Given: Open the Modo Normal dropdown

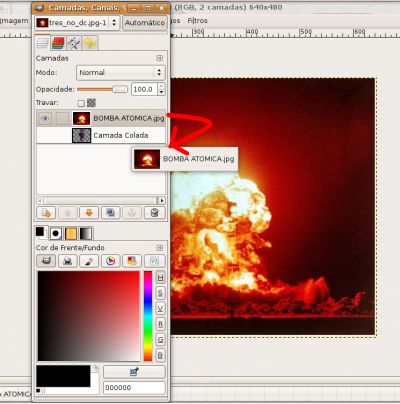Looking at the screenshot, I should pyautogui.click(x=121, y=72).
